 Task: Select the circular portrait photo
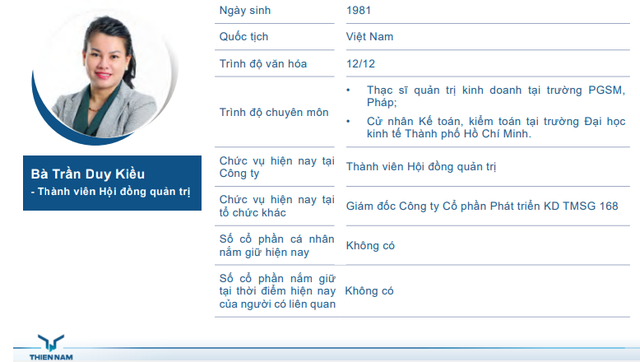tap(104, 77)
